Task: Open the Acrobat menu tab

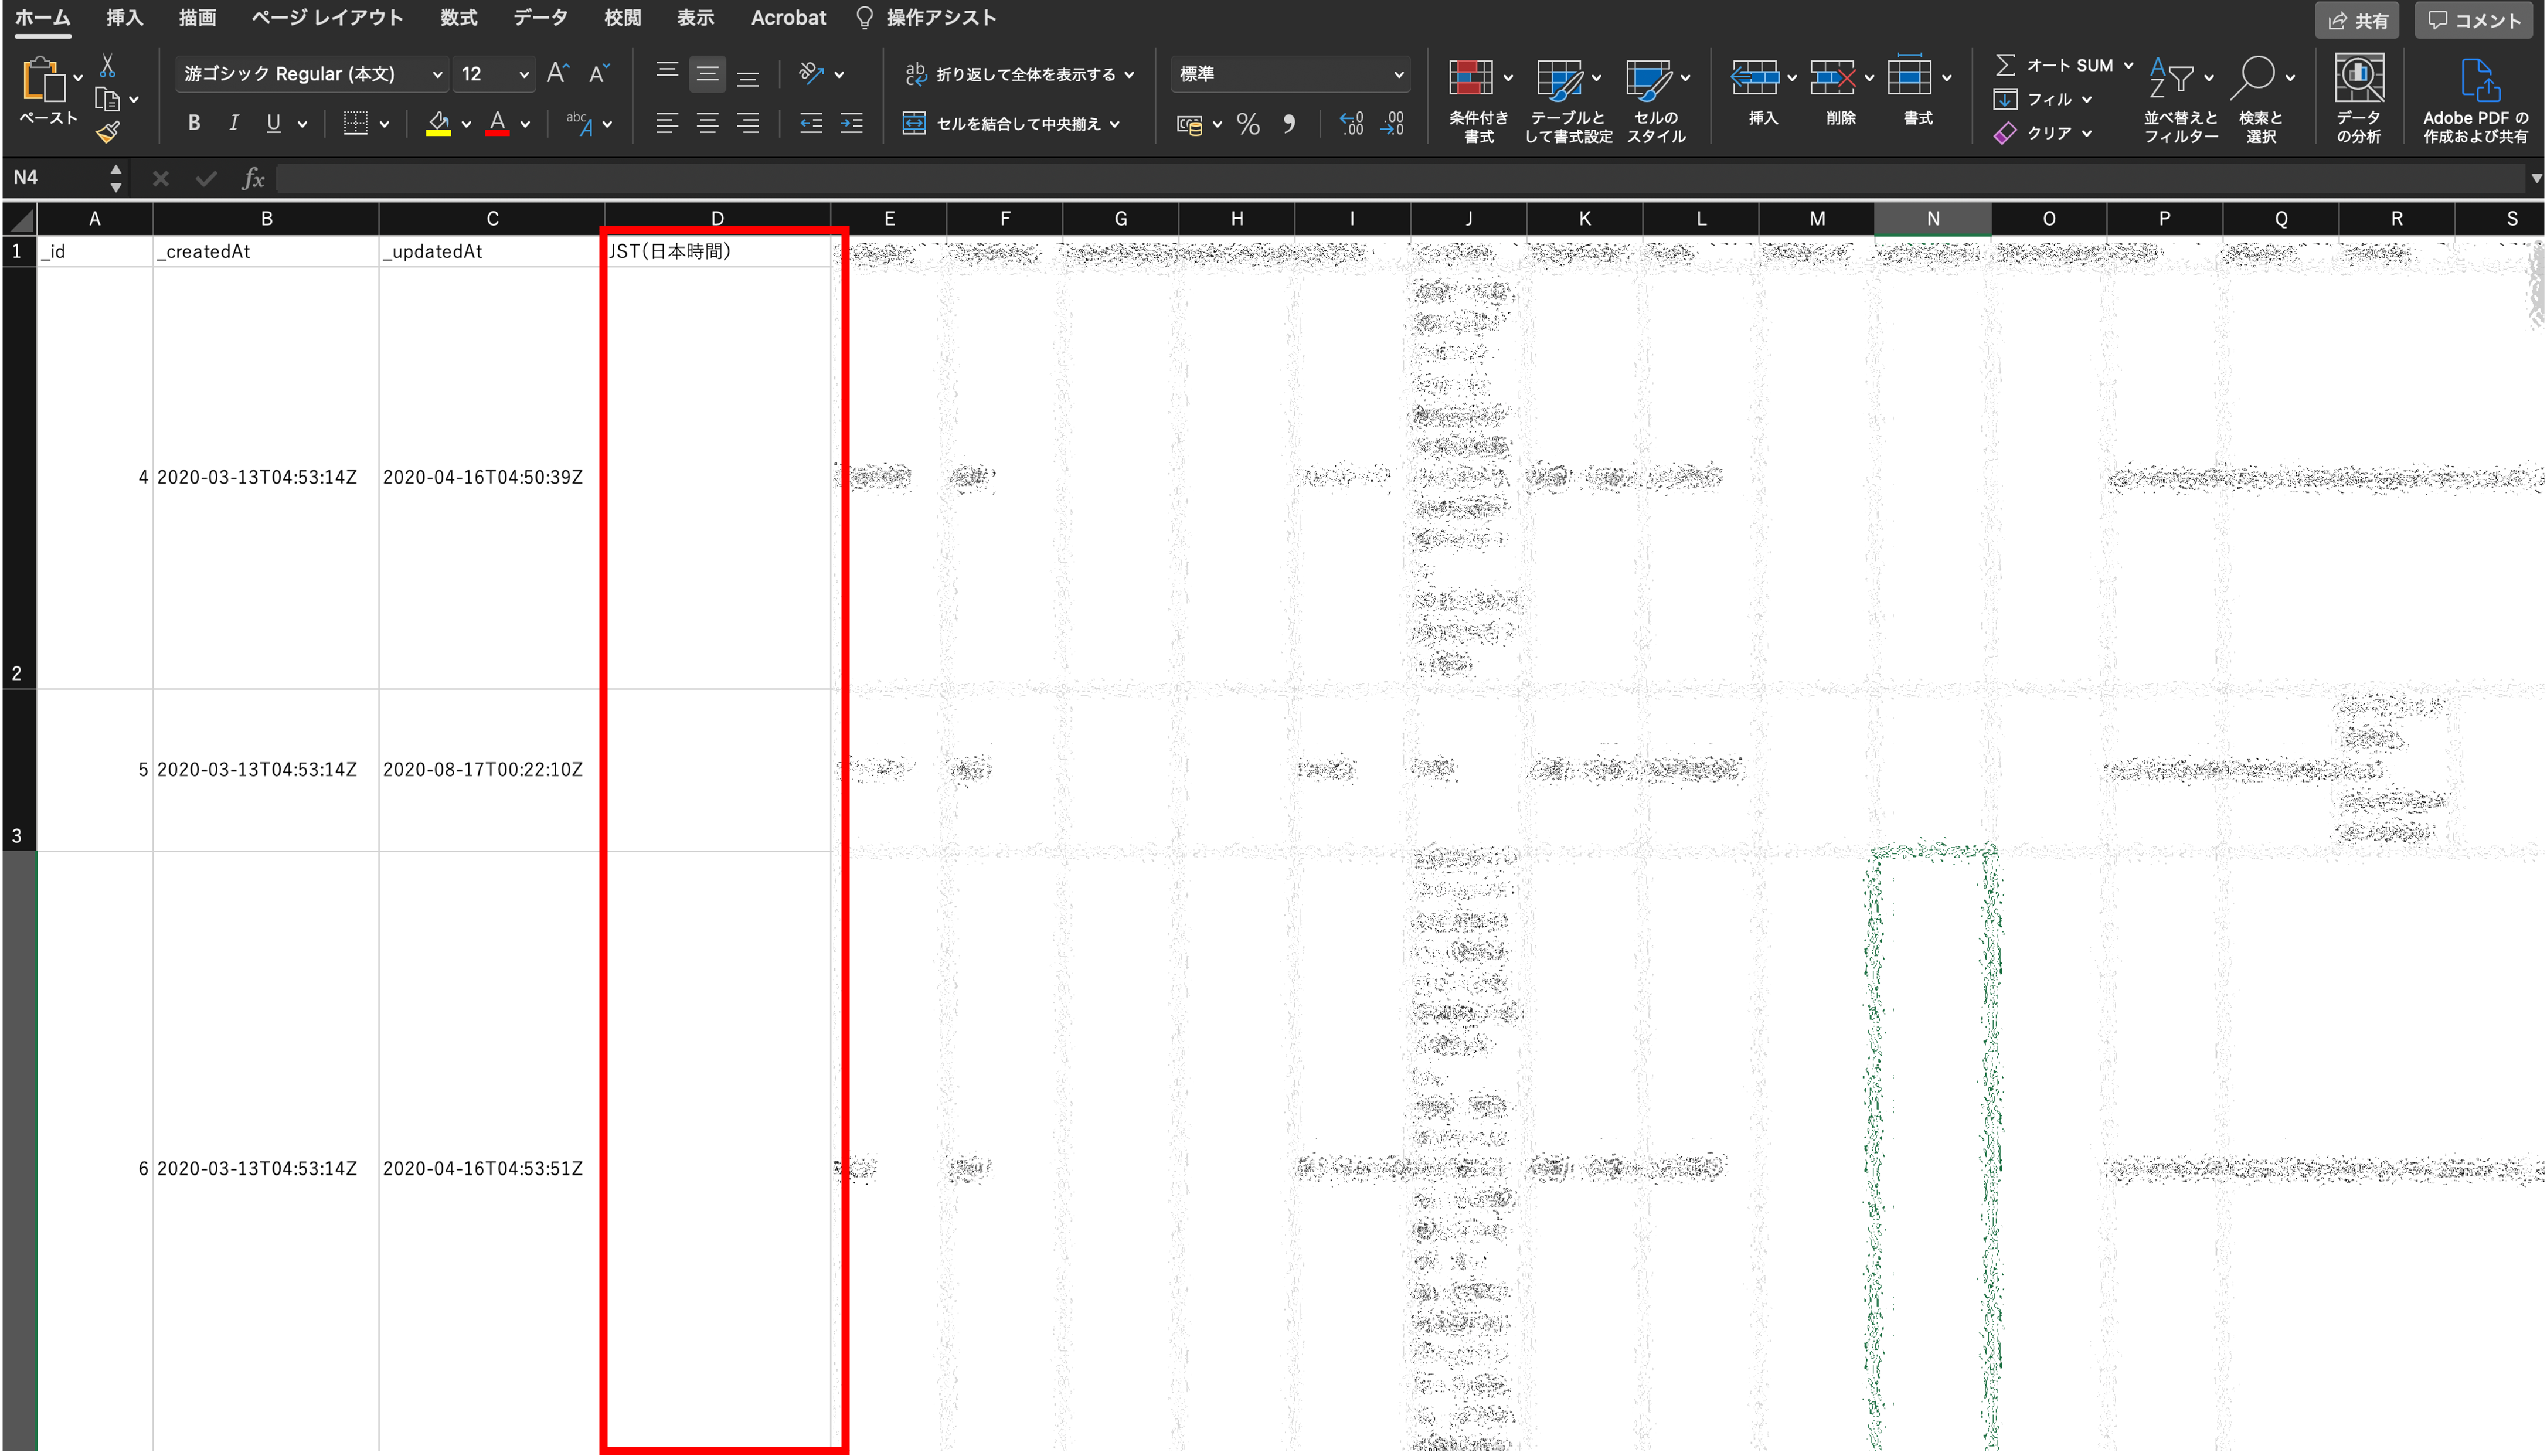Action: 788,17
